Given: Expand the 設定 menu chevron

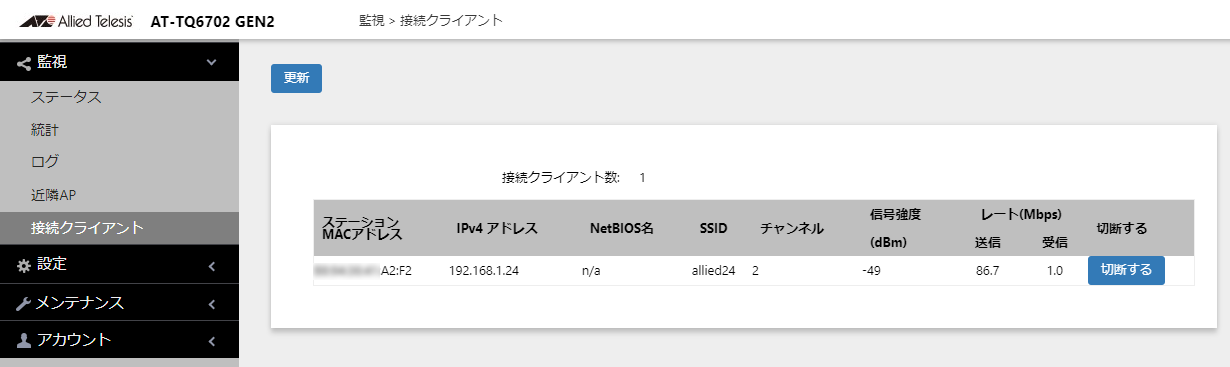Looking at the screenshot, I should coord(211,265).
